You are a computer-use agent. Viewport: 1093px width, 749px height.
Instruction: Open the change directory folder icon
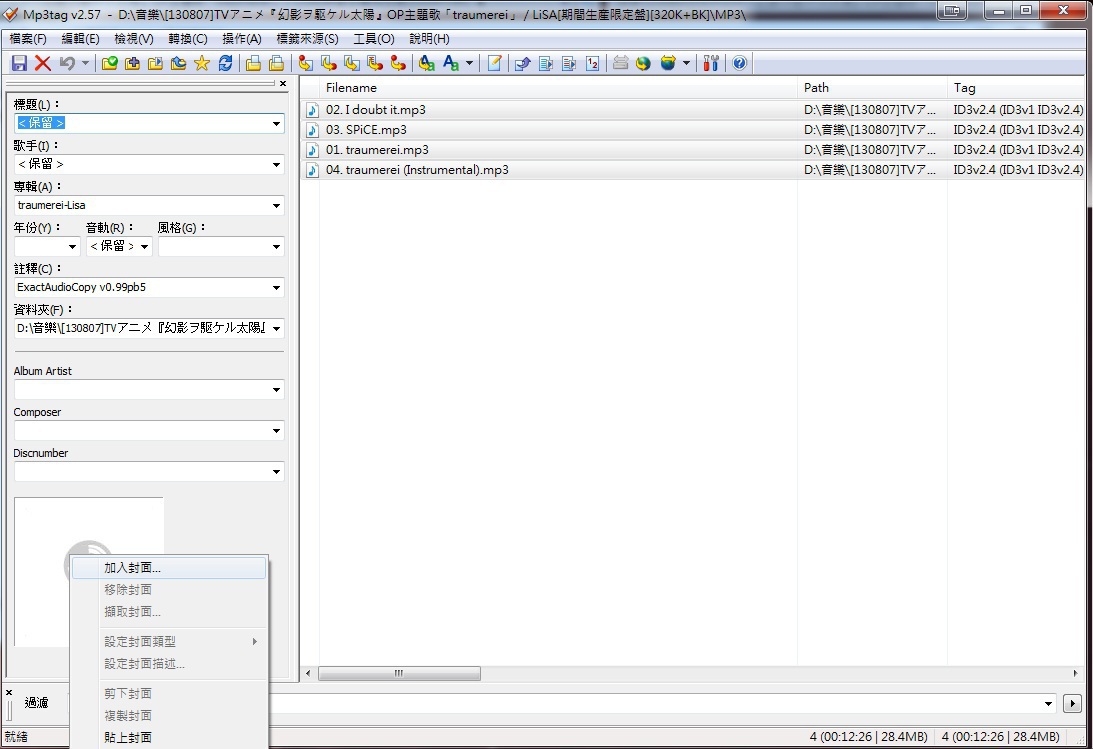(109, 63)
